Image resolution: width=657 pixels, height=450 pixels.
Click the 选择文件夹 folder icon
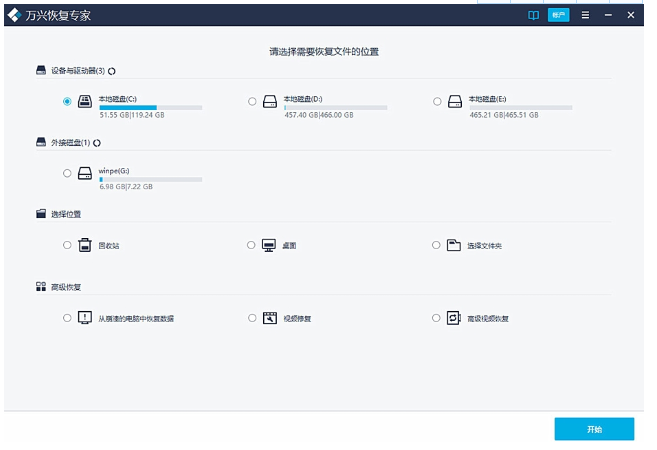tap(454, 245)
